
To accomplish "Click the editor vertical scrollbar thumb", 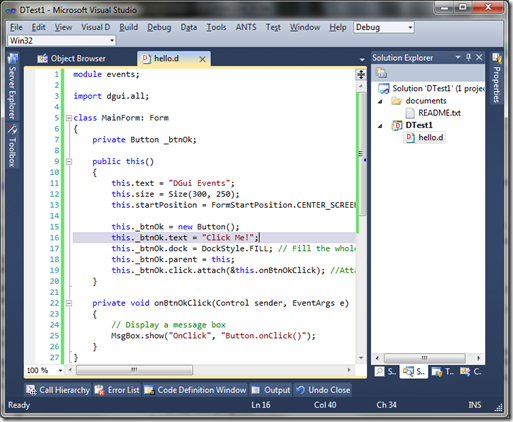I will tap(361, 154).
